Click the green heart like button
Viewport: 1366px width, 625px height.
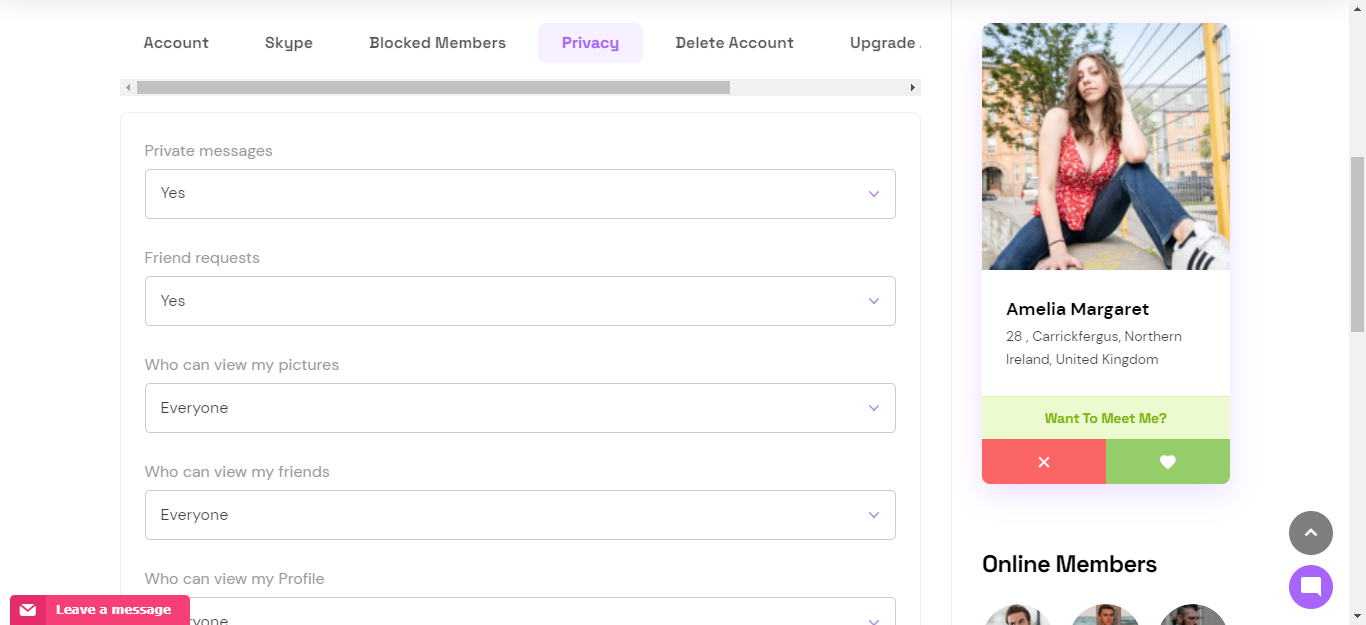click(x=1168, y=462)
